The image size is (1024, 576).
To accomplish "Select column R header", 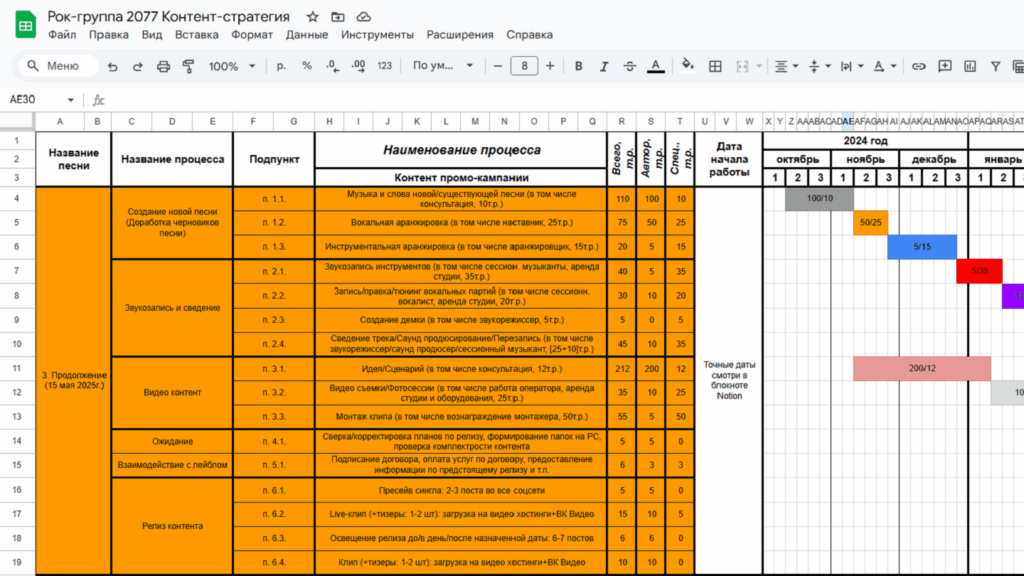I will coord(621,121).
